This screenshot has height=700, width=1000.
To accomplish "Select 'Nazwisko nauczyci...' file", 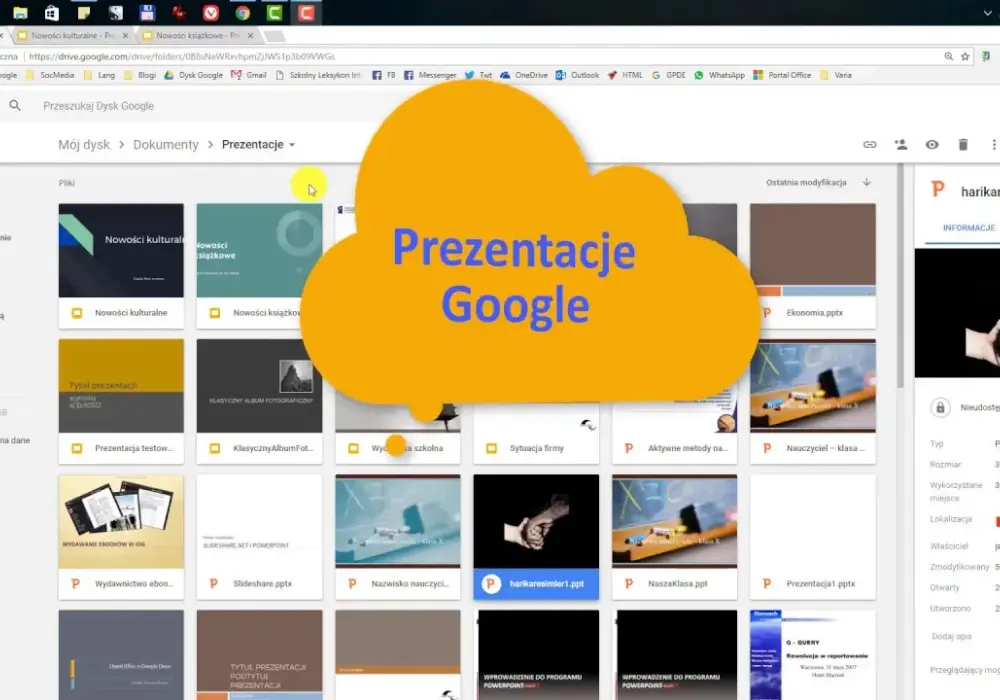I will coord(398,537).
